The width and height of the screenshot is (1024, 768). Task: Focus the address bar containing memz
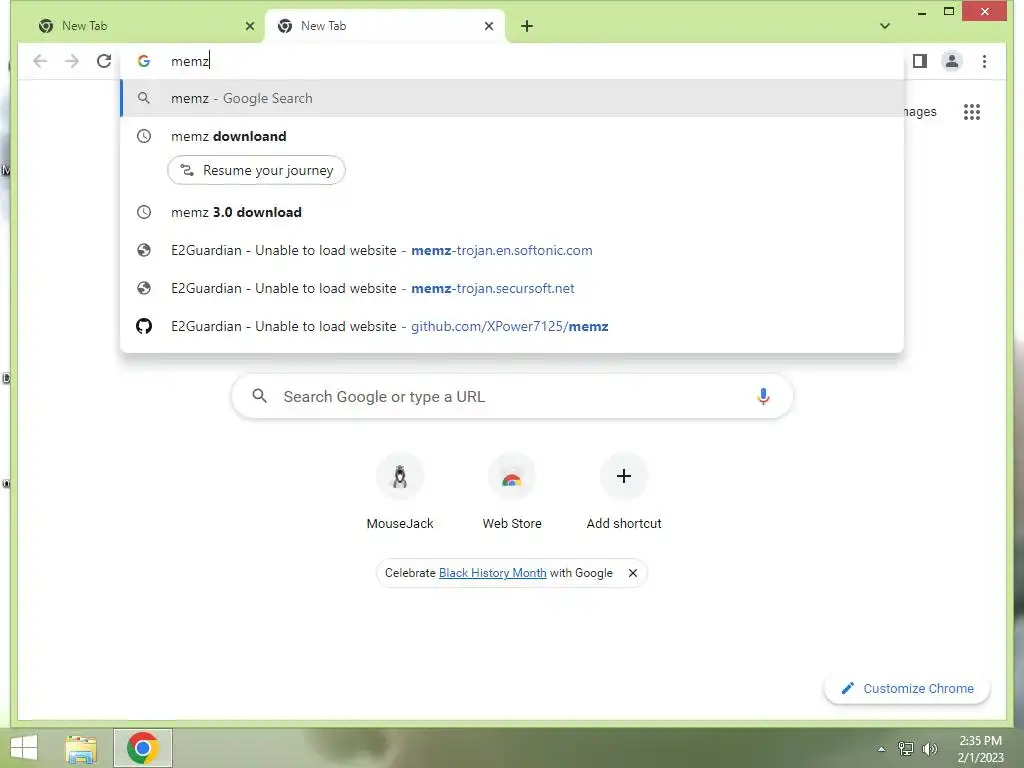(513, 61)
